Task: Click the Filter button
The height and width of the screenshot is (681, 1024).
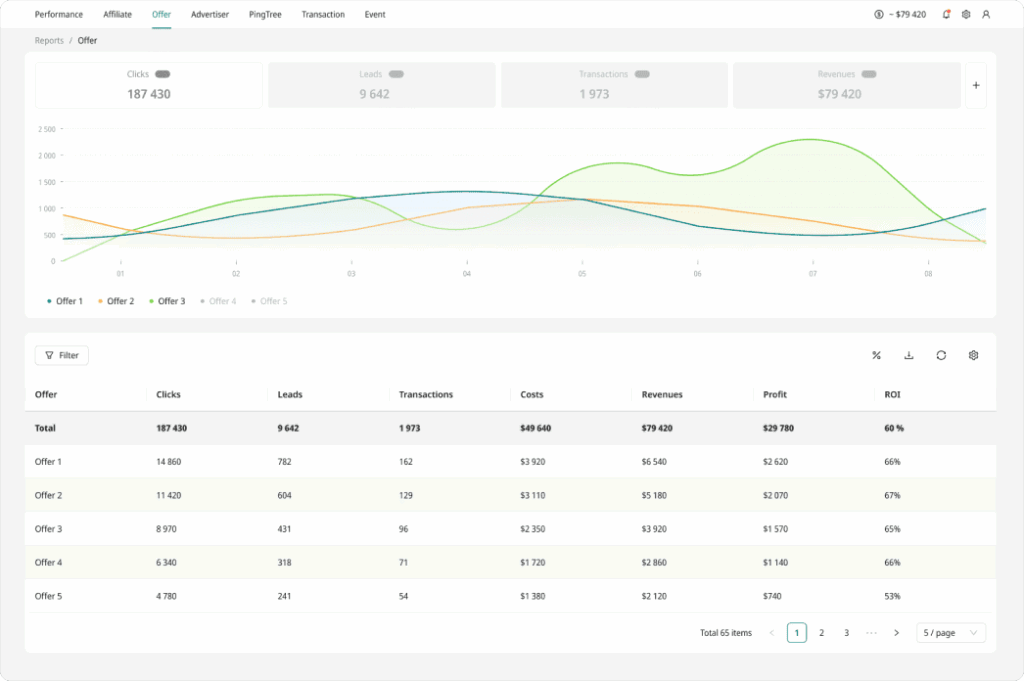Action: 62,355
